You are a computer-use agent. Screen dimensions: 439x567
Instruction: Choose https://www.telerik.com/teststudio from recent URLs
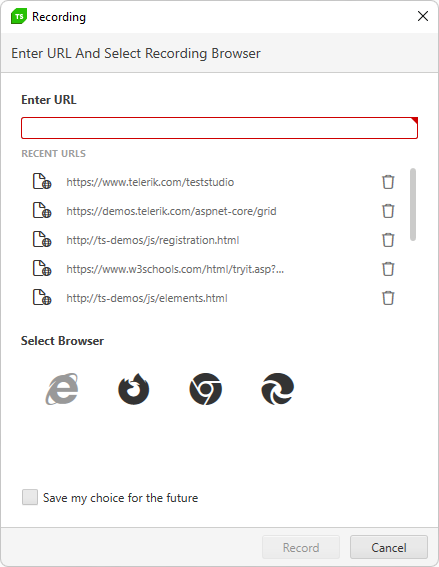(x=150, y=182)
